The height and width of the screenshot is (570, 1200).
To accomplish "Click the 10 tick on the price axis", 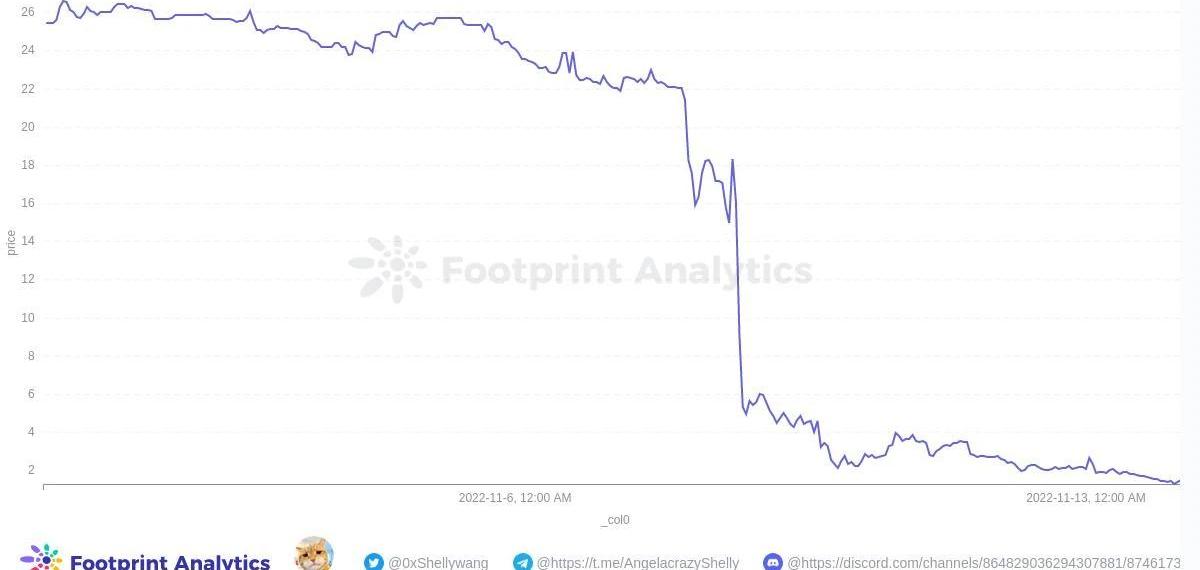I will coord(27,318).
